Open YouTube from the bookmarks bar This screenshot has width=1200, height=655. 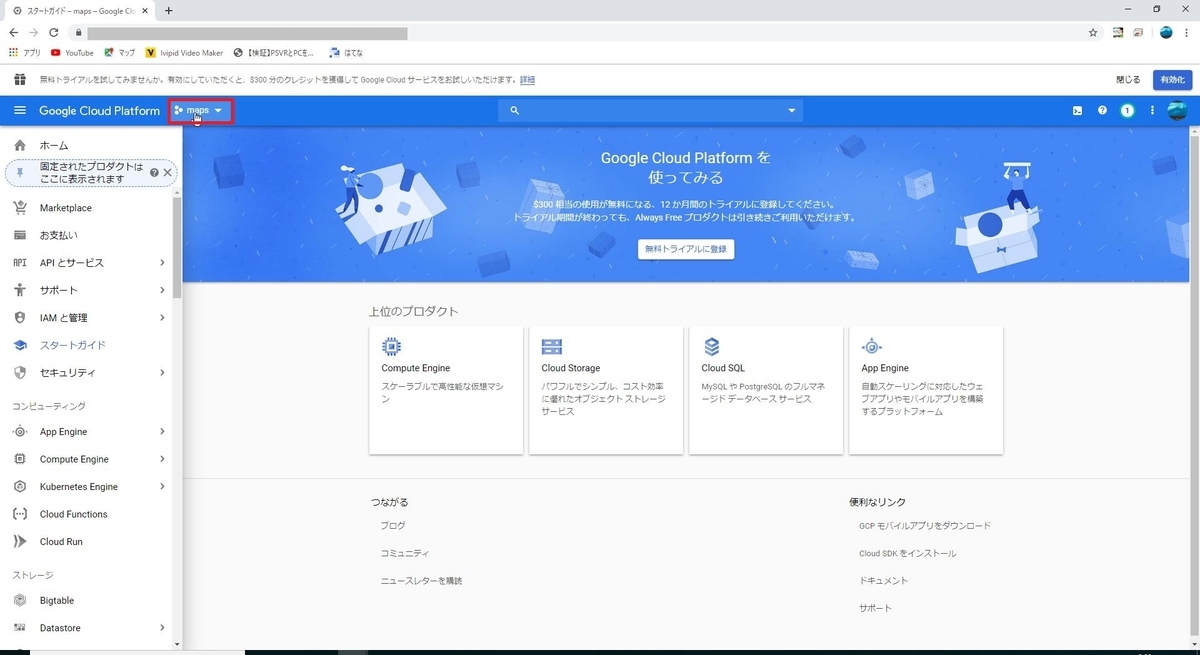point(71,52)
